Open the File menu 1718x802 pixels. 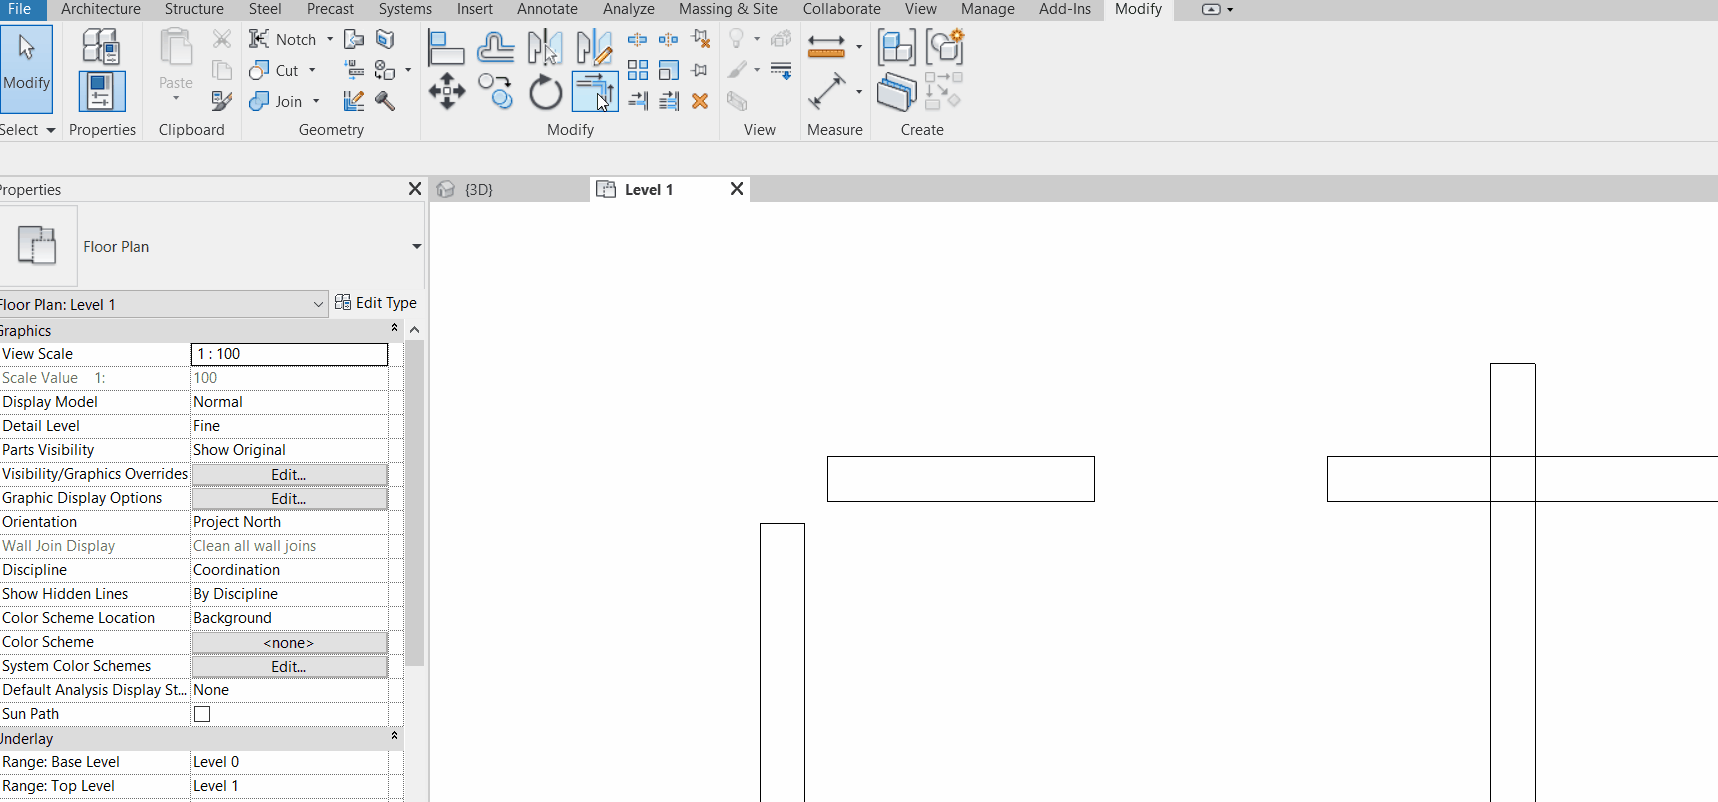[20, 9]
